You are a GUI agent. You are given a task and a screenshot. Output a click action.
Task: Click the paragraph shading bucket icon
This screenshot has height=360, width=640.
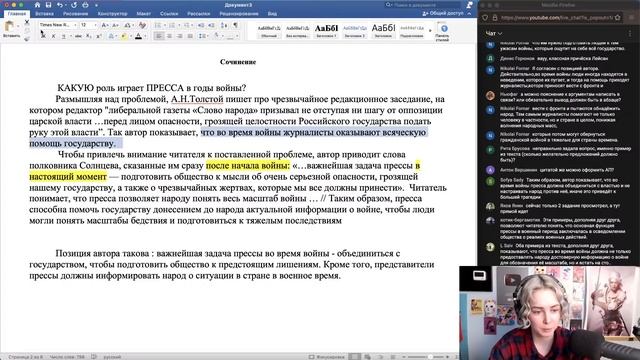216,36
